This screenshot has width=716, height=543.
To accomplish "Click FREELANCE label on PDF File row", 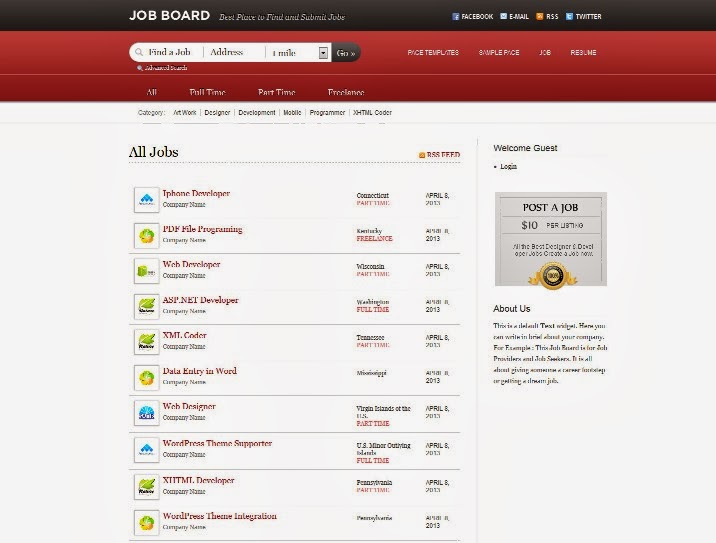I will coord(374,238).
